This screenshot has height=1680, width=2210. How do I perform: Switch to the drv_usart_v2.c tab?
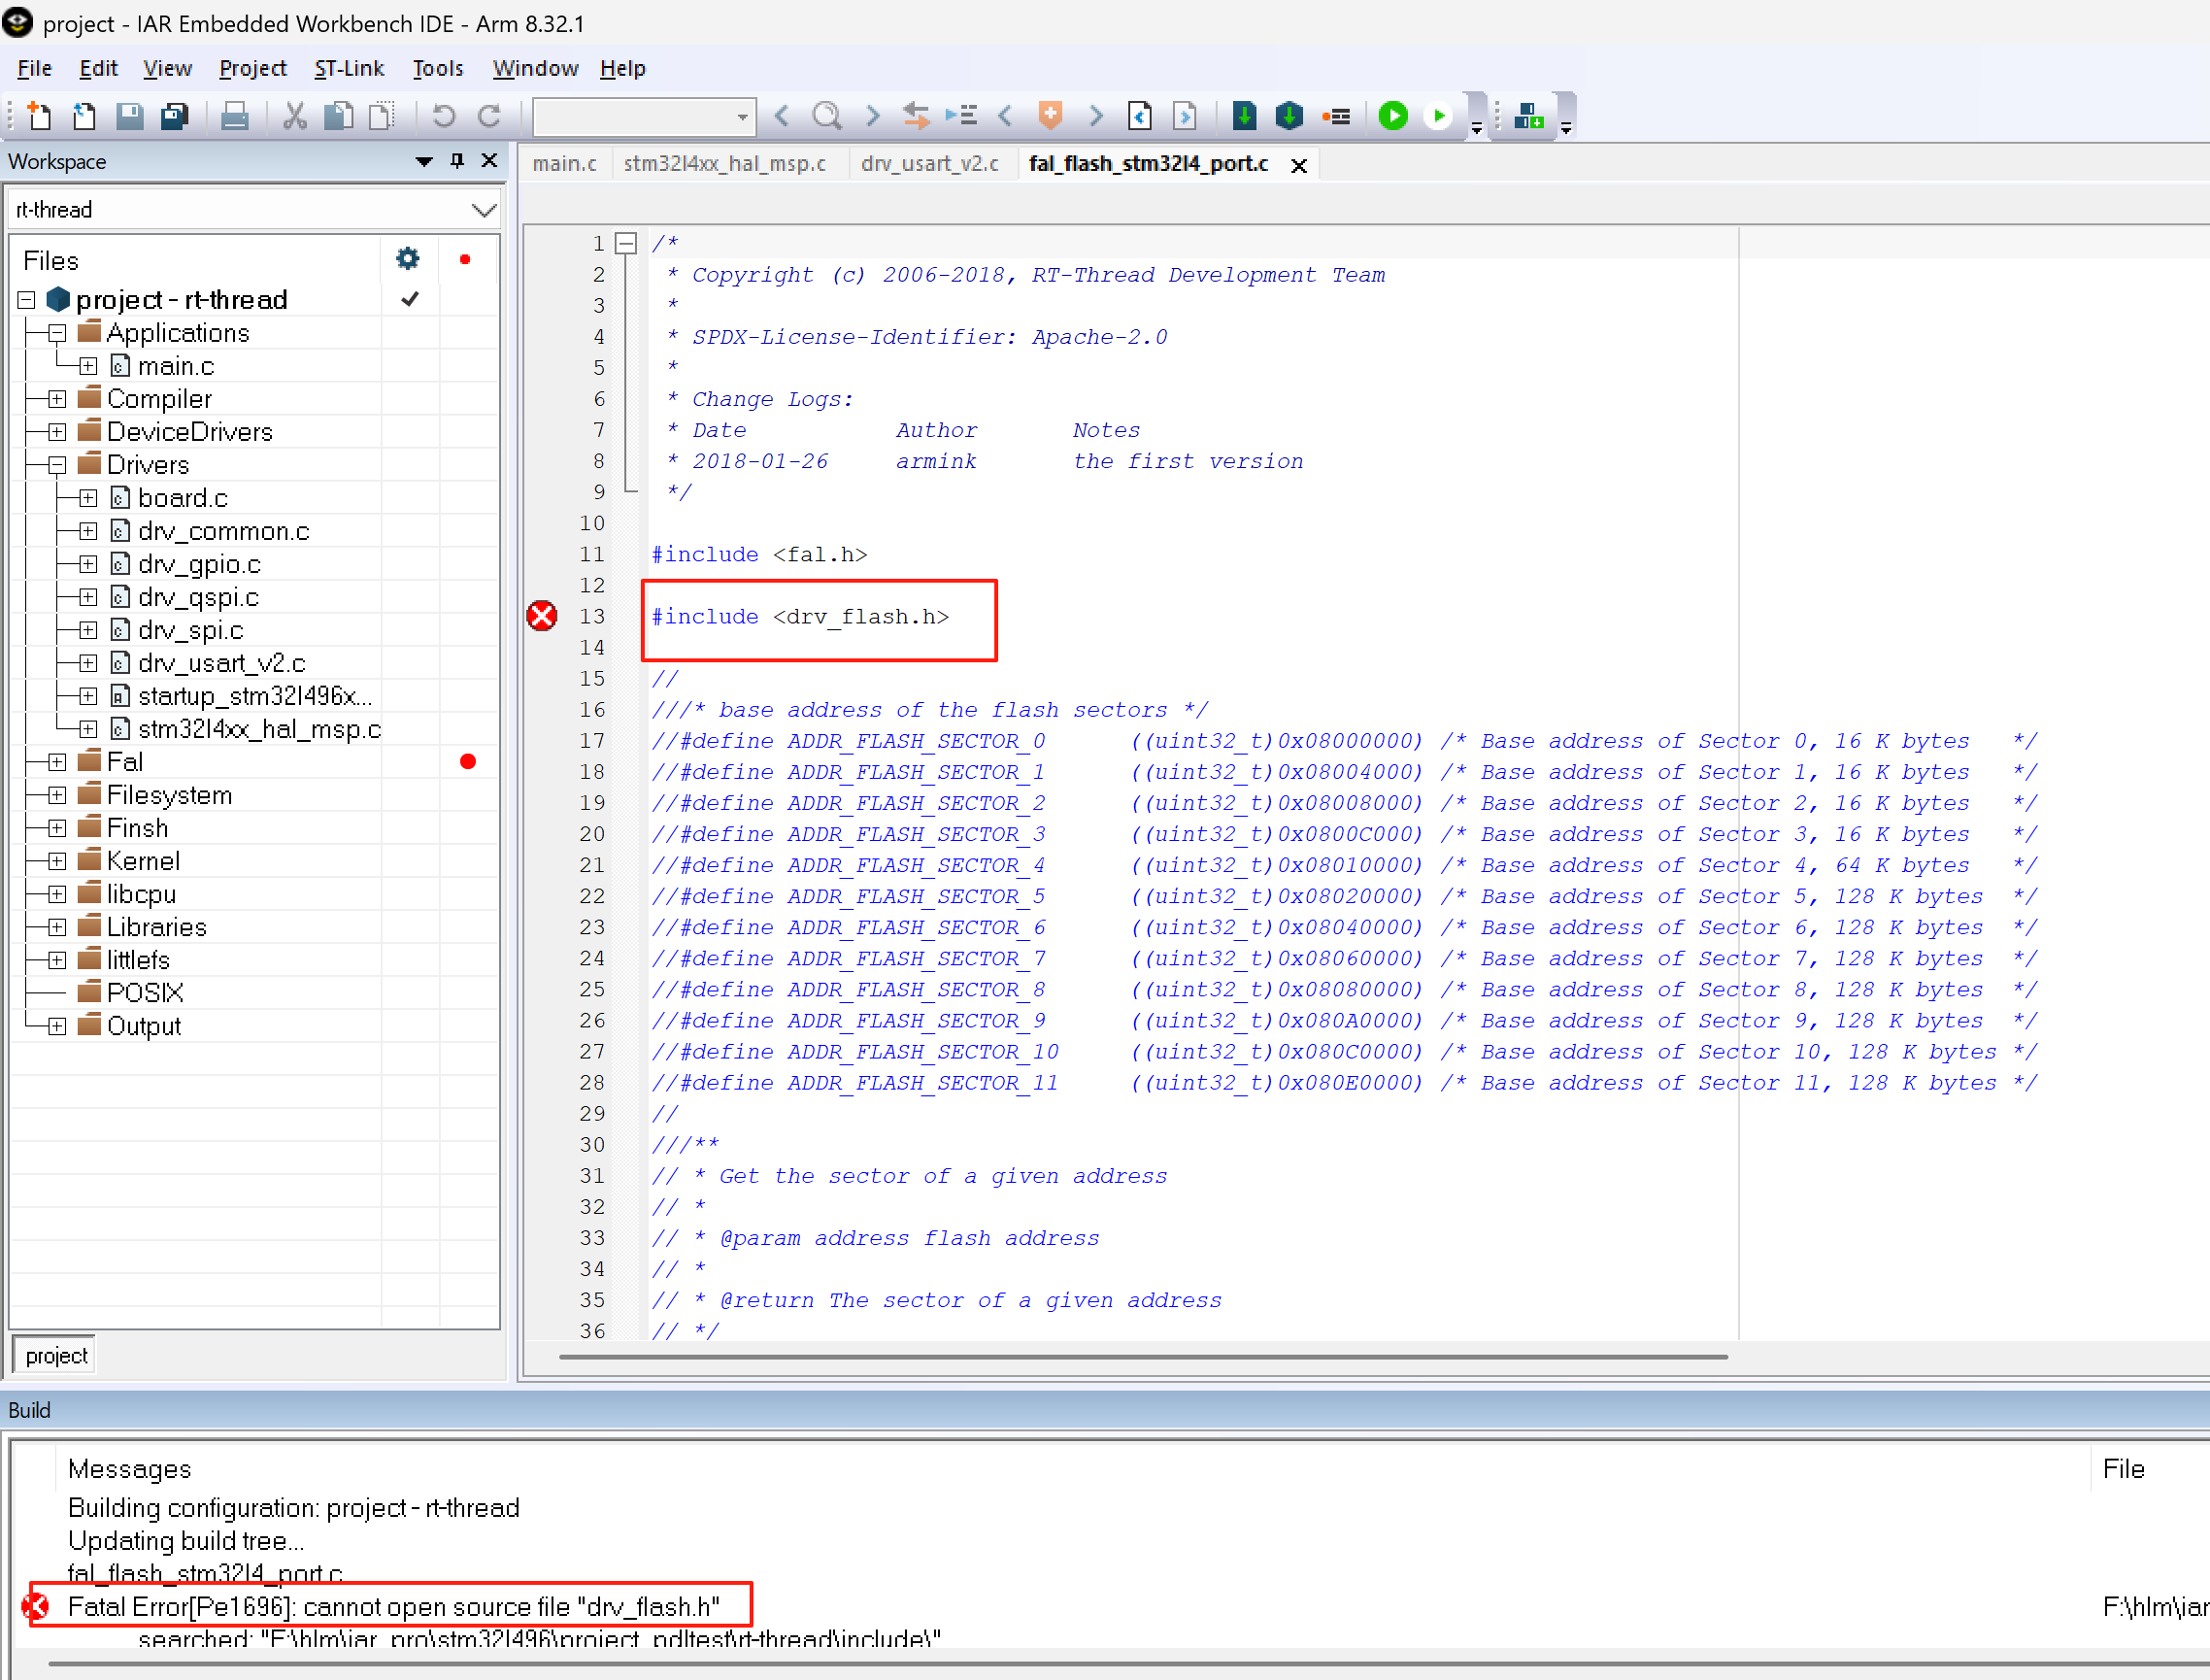coord(929,164)
